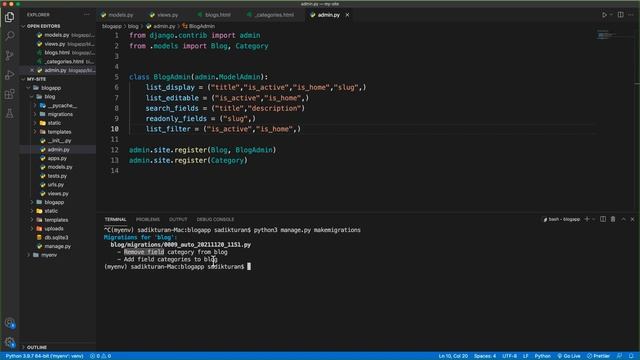Open tests.py in the file tree
The height and width of the screenshot is (360, 640).
tap(57, 176)
